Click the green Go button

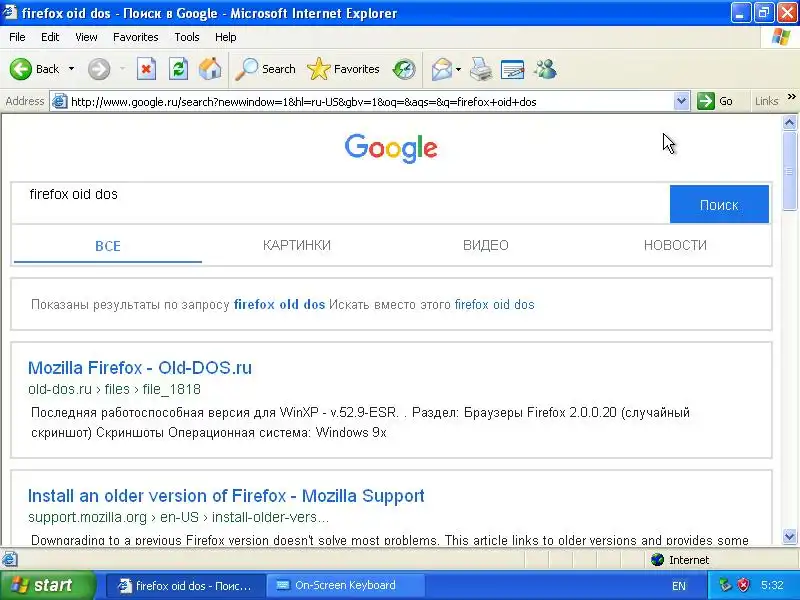(716, 102)
